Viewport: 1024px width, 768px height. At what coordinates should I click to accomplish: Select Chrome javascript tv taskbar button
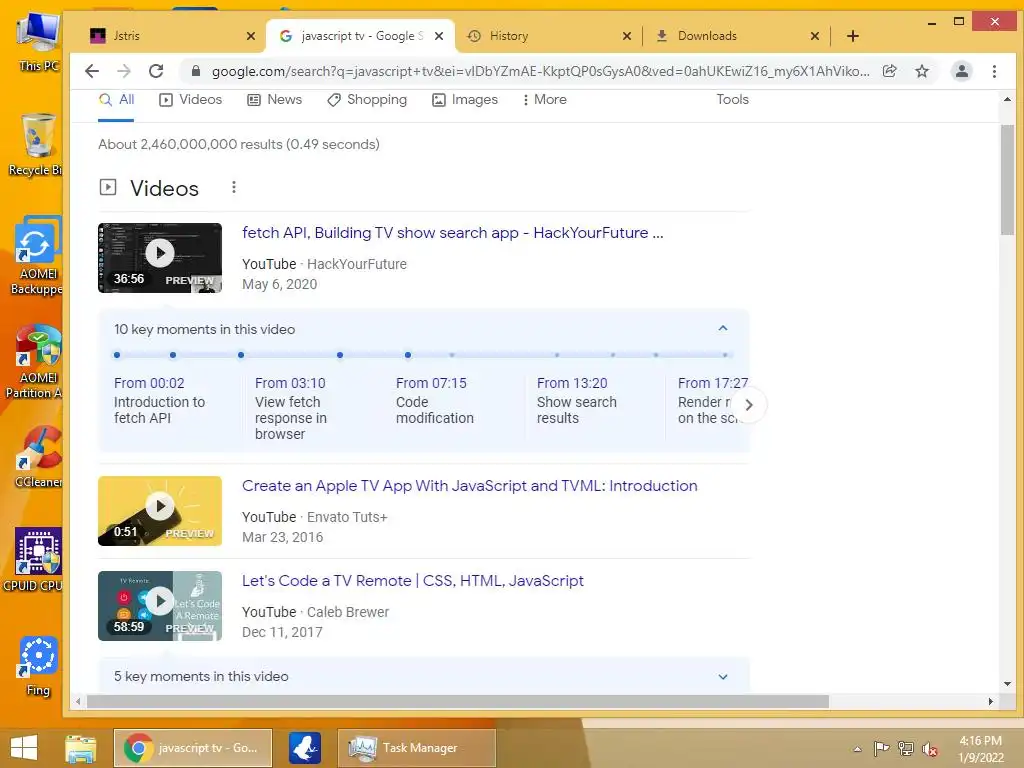[x=193, y=748]
